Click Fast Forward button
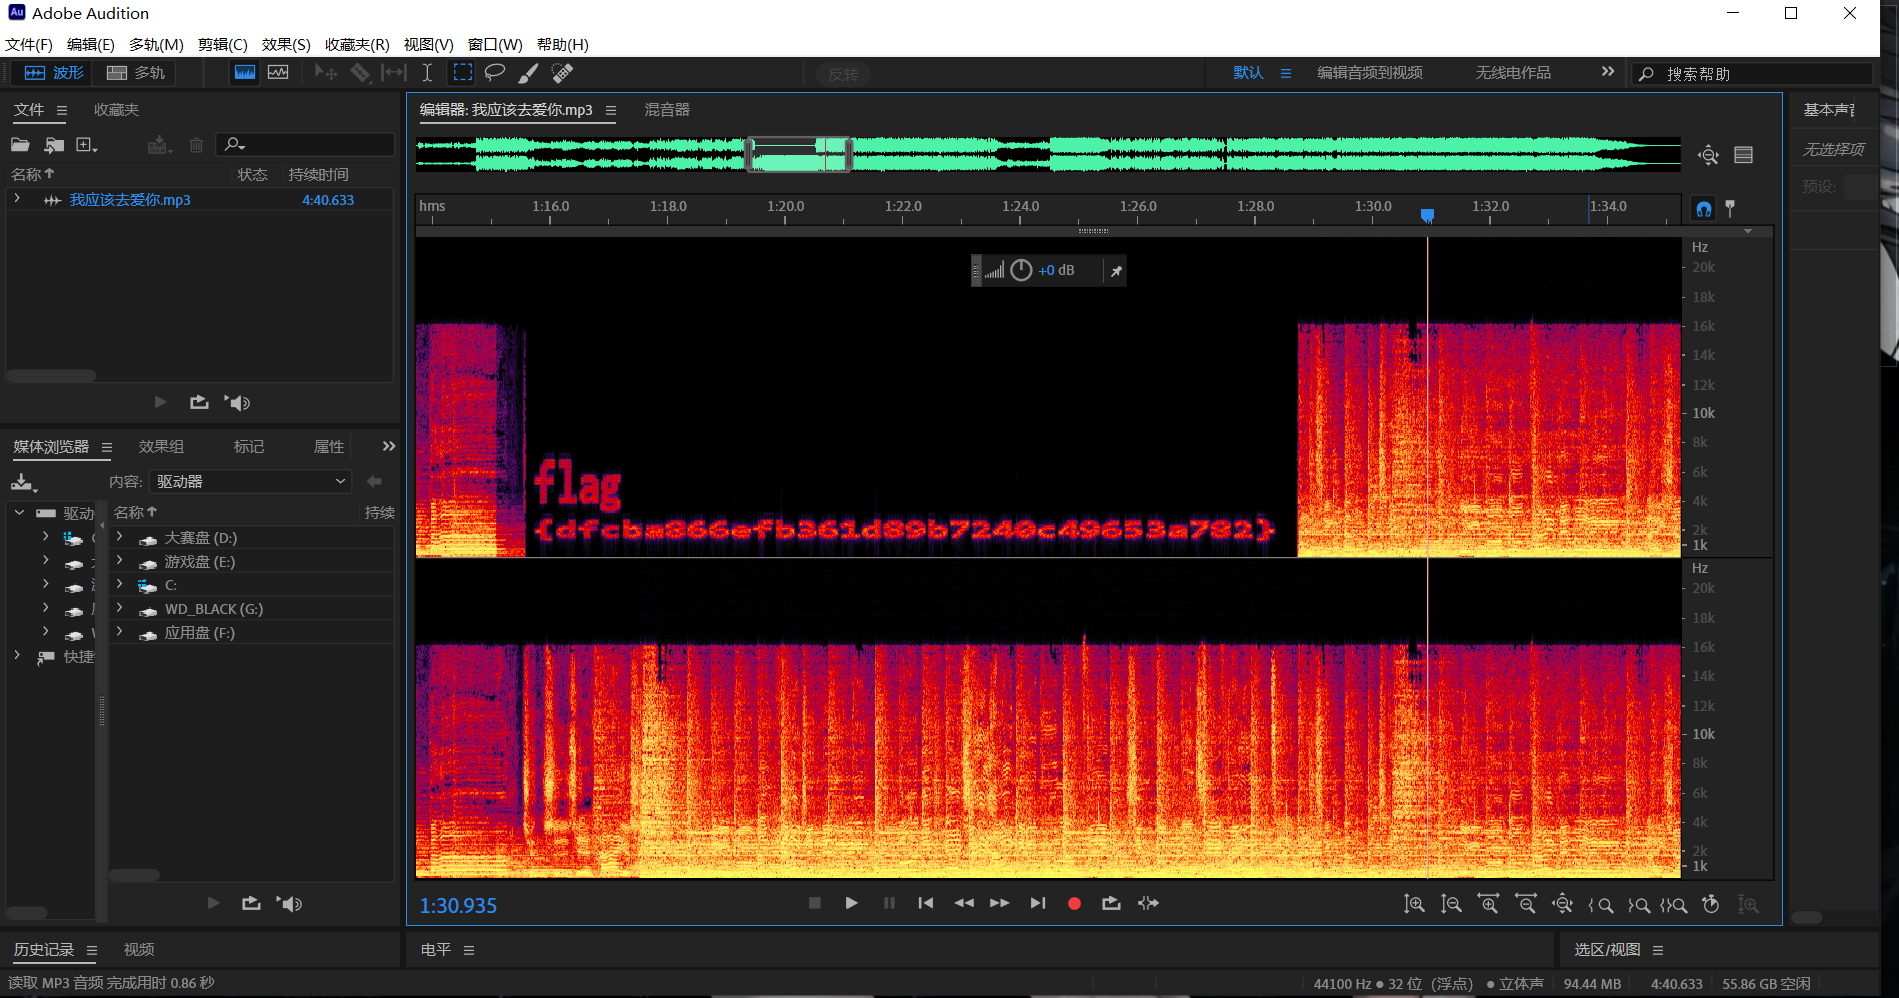Viewport: 1899px width, 998px height. click(1000, 903)
